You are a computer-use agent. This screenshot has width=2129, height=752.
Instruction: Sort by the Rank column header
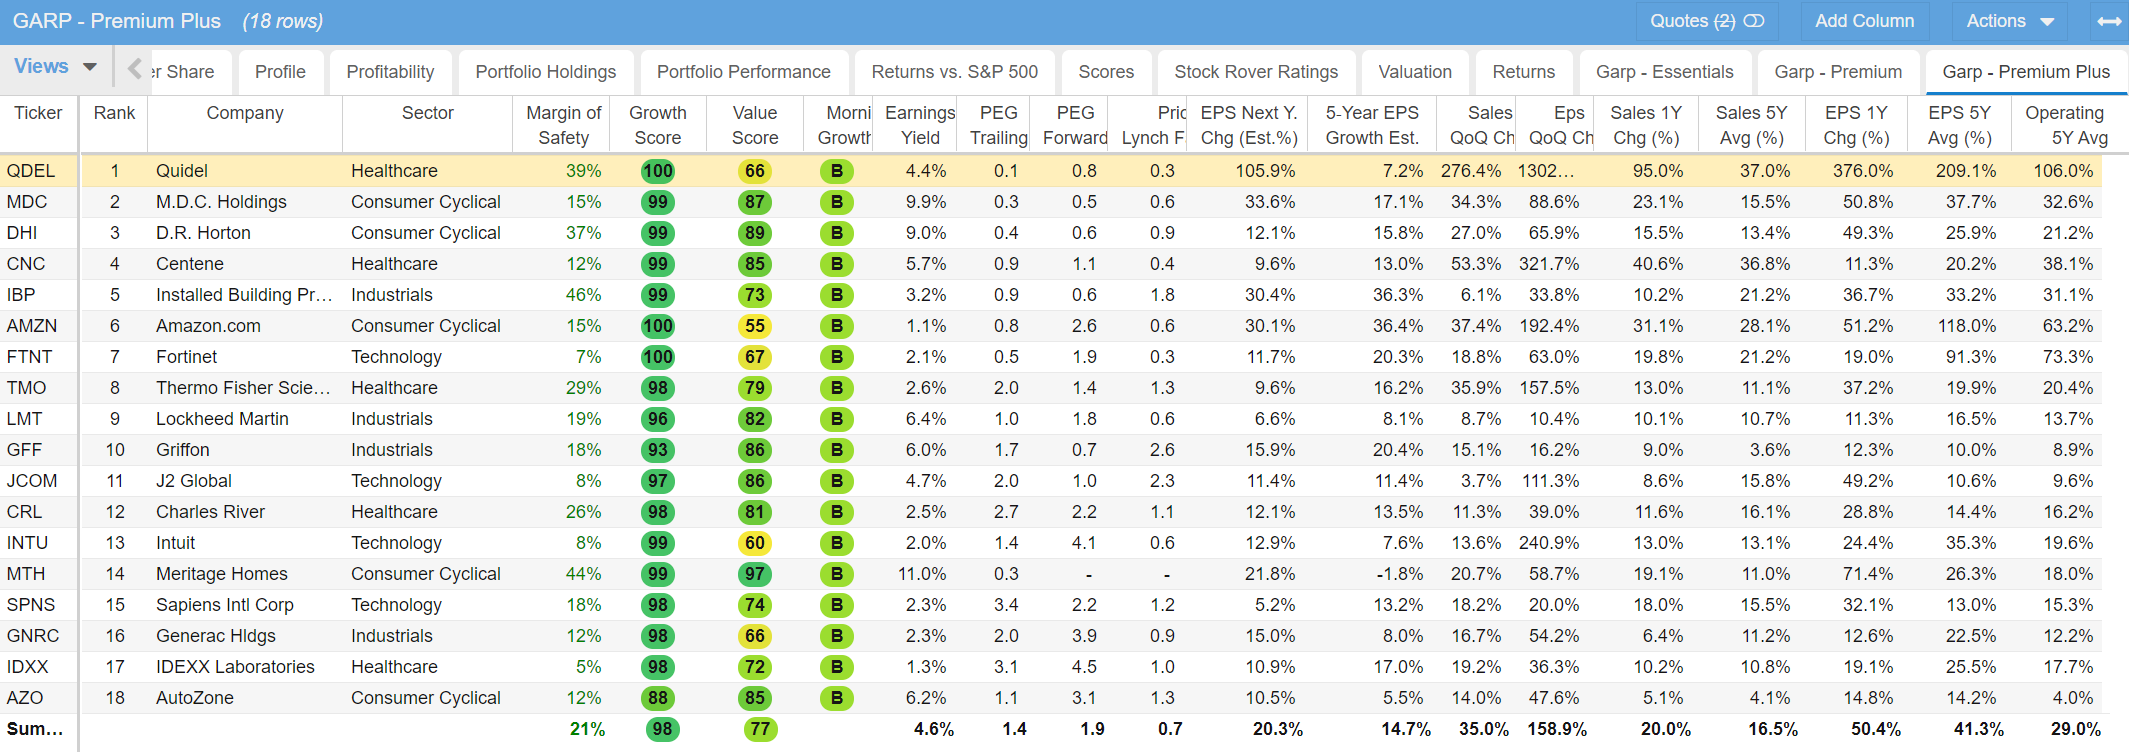[x=114, y=125]
